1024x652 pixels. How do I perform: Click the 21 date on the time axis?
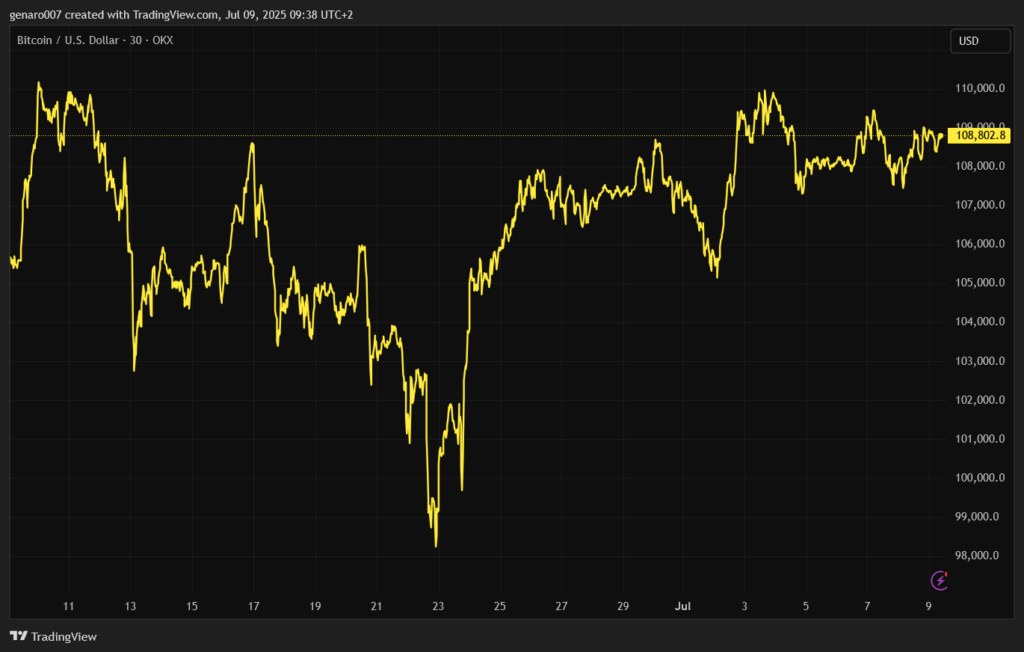click(x=376, y=606)
